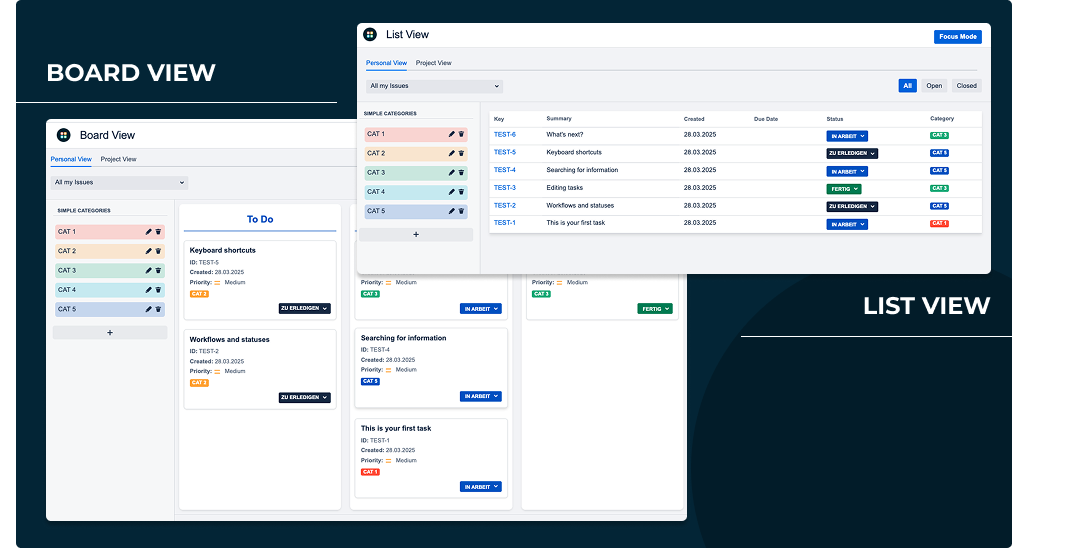Click red CAT 1 badge in TEST-1 row
This screenshot has height=548, width=1078.
click(x=939, y=223)
